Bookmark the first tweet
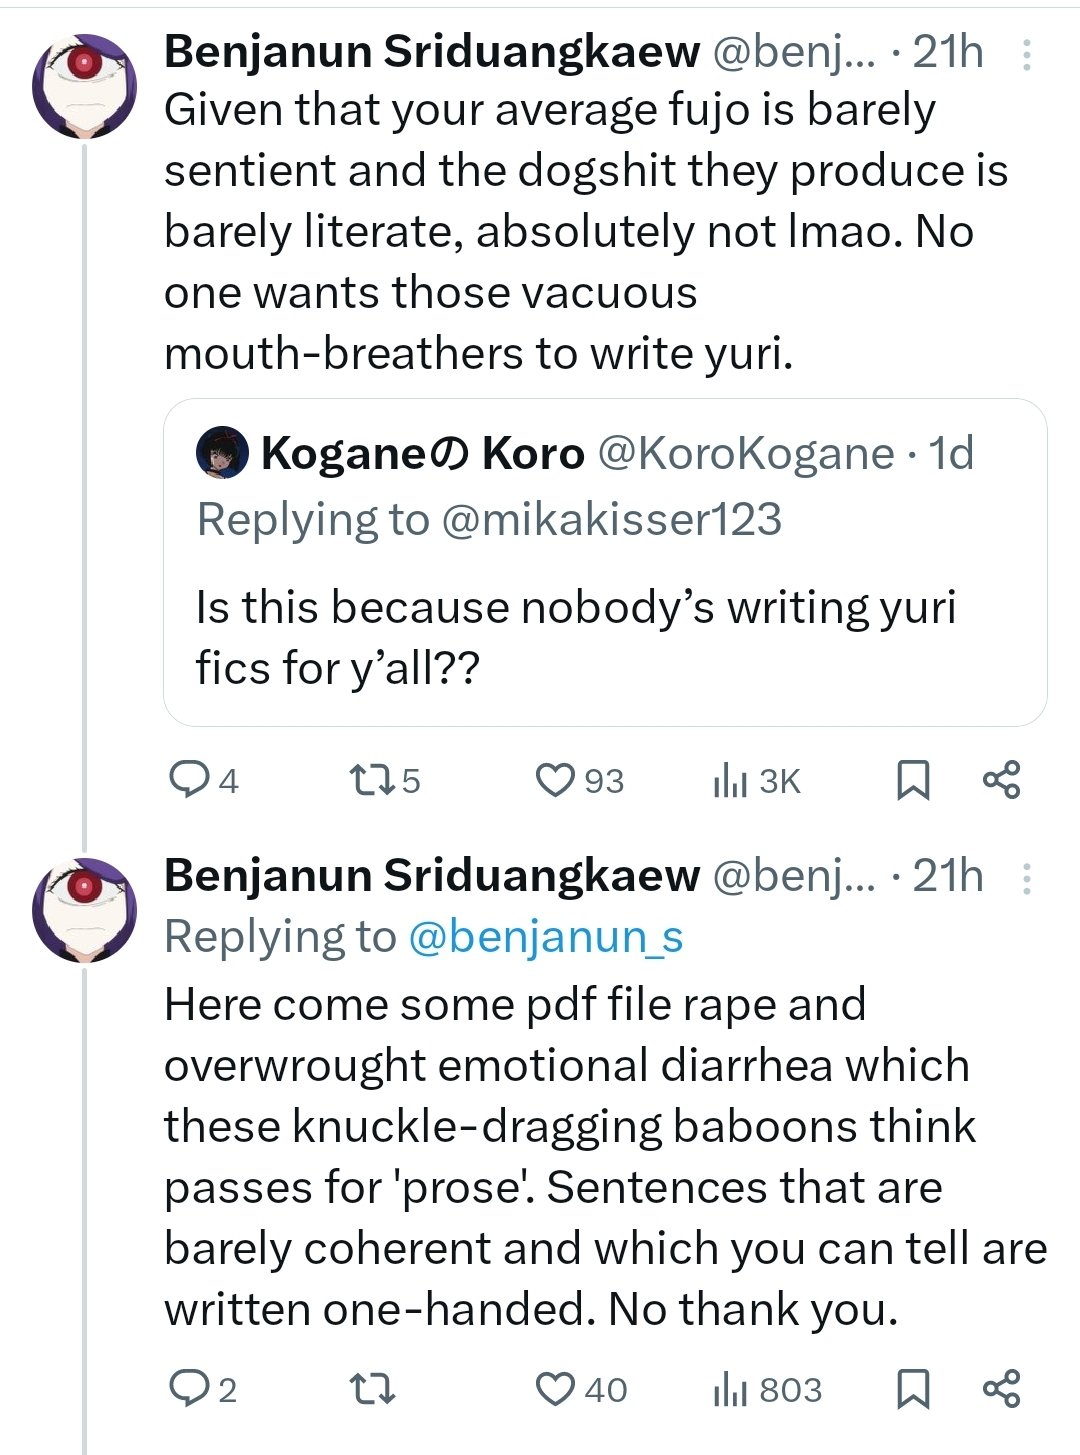Image resolution: width=1080 pixels, height=1455 pixels. 912,780
